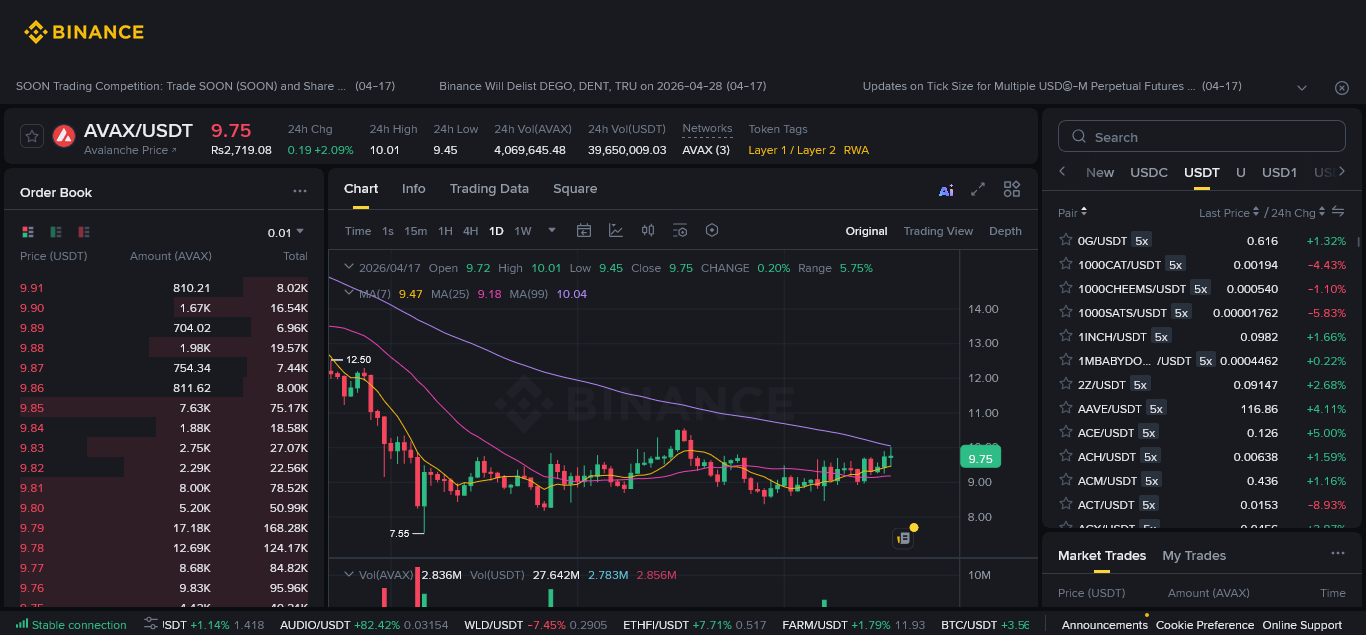
Task: Click the search magnifier icon
Action: (1079, 137)
